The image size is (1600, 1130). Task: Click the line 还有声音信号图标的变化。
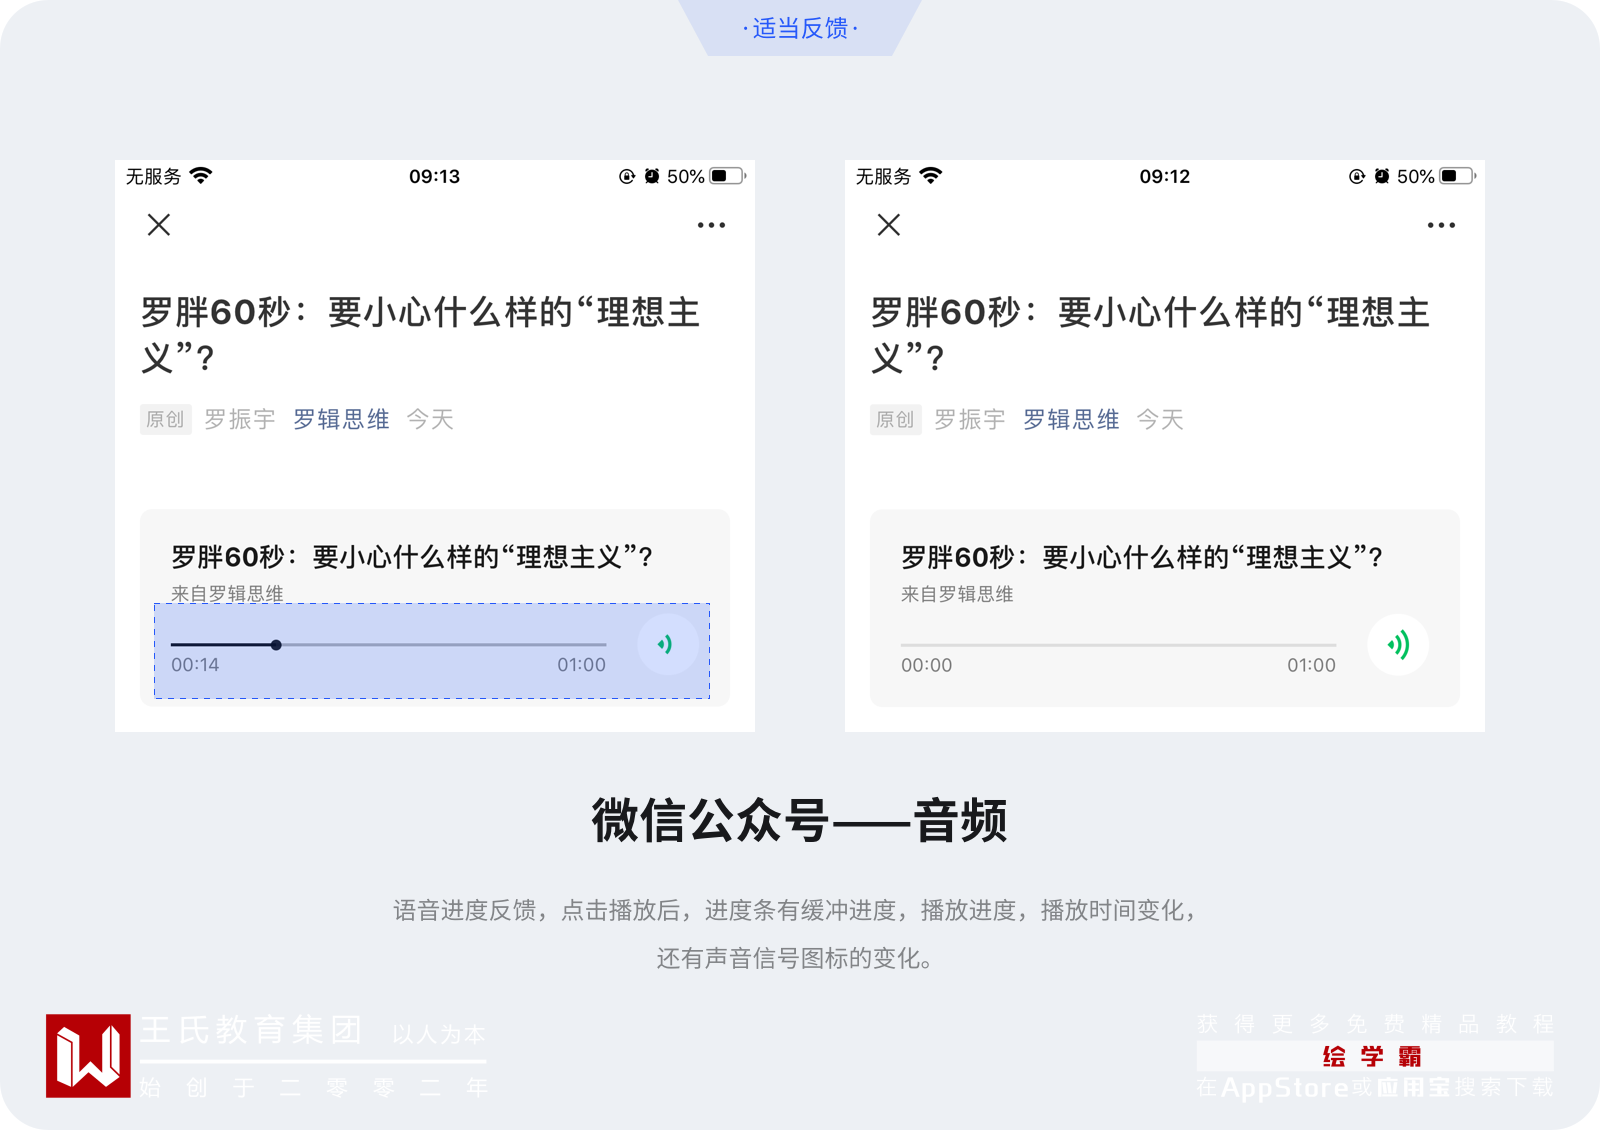(x=796, y=958)
